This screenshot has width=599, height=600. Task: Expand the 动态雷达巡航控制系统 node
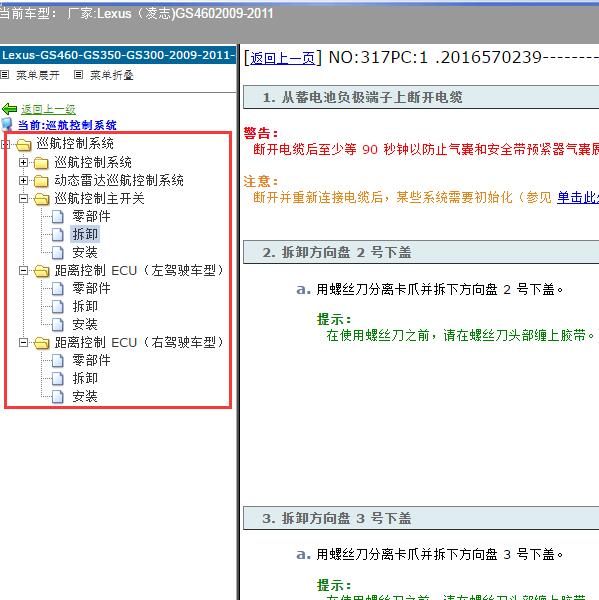(23, 180)
